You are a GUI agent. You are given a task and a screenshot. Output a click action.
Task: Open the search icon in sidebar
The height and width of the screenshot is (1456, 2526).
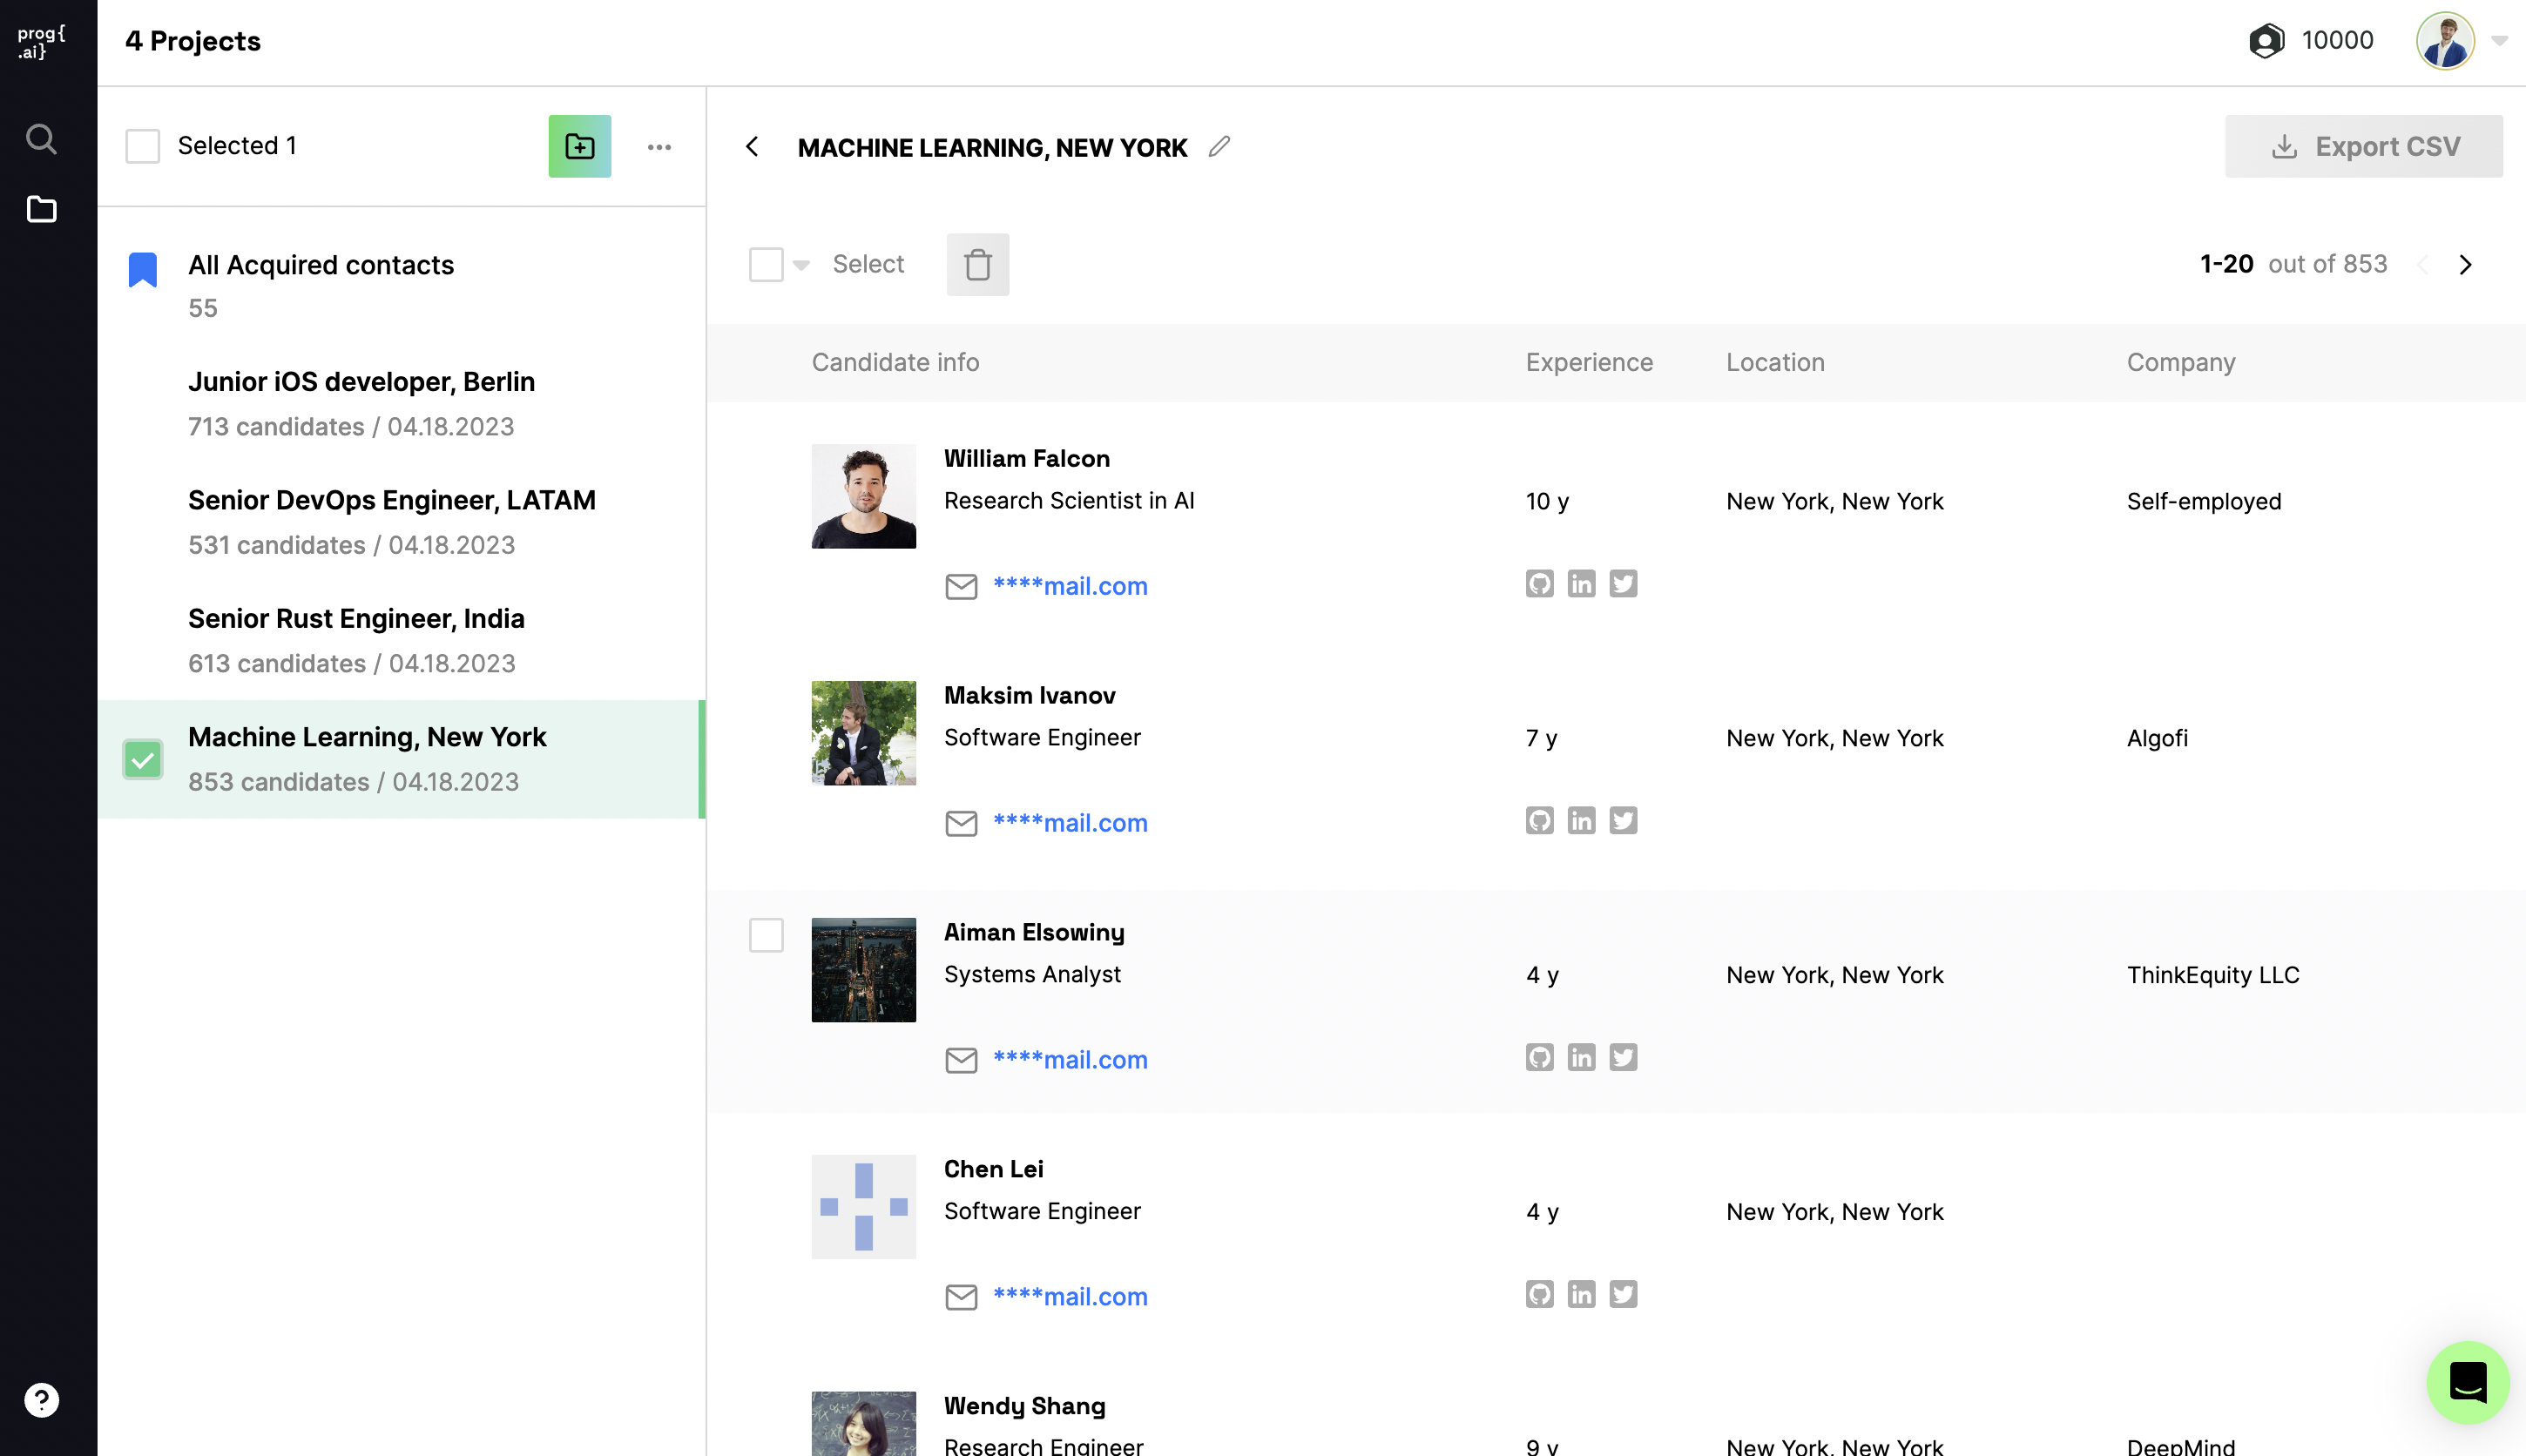click(x=41, y=139)
